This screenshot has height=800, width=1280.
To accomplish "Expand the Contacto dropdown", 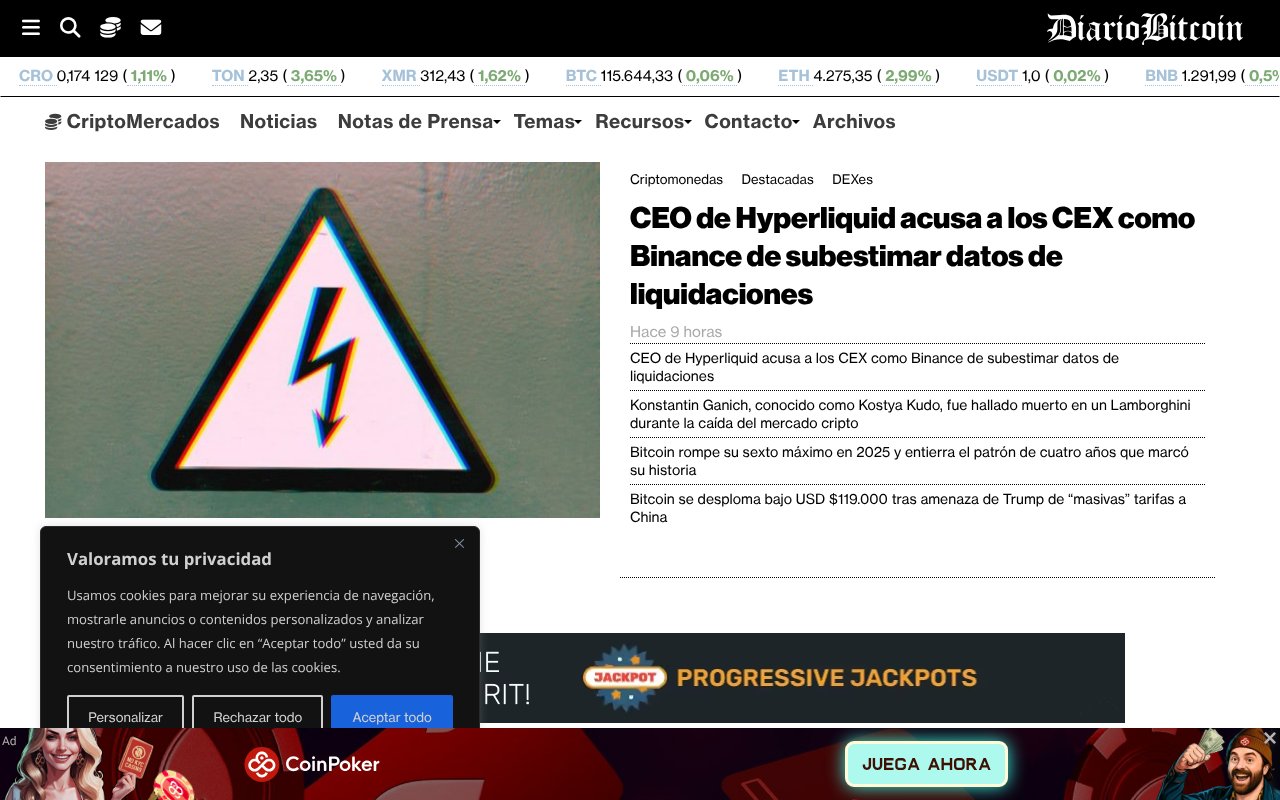I will coord(748,121).
